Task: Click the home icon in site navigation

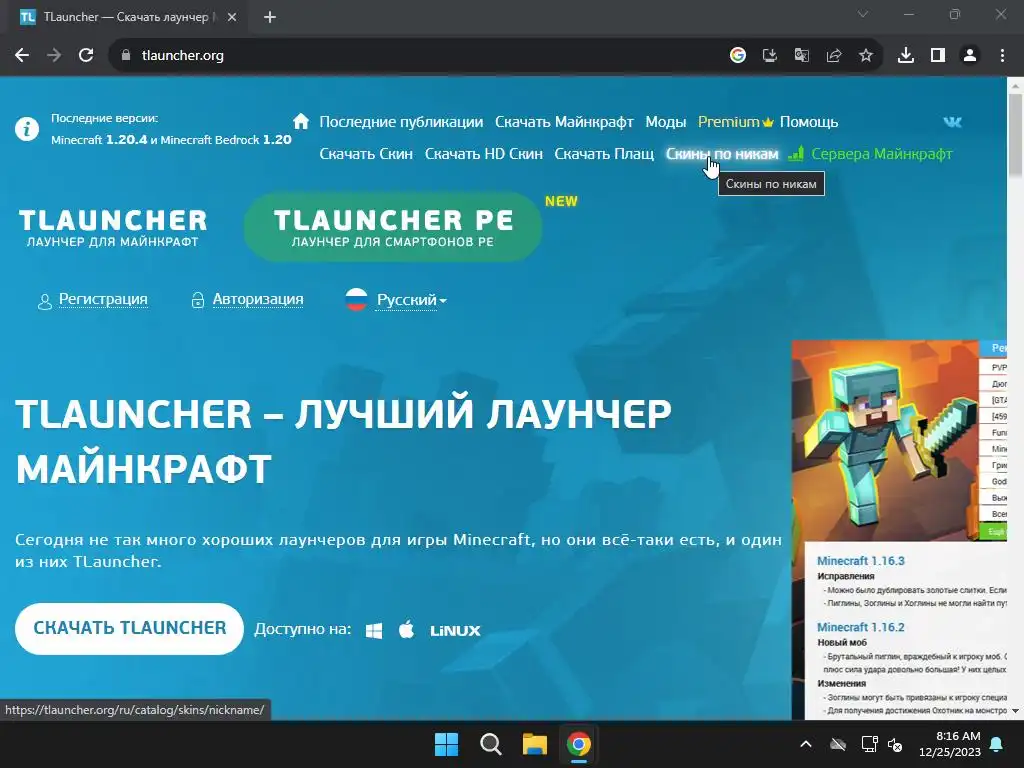Action: (x=301, y=121)
